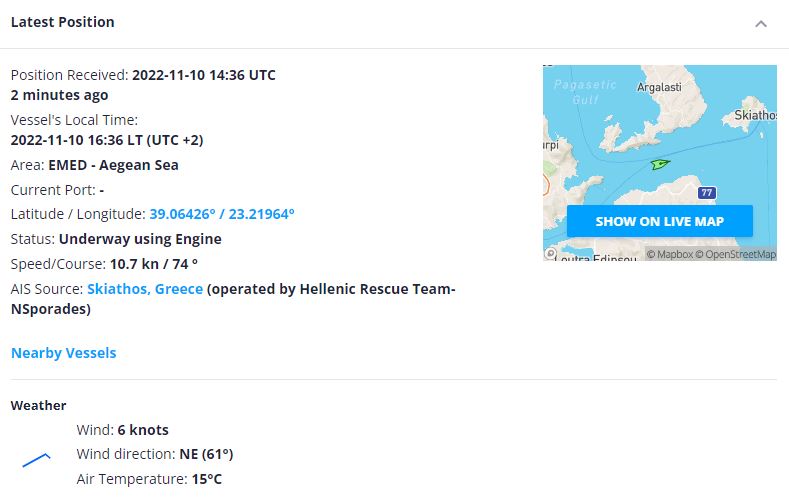
Task: Click the EMED - Aegean Sea area text
Action: (114, 165)
